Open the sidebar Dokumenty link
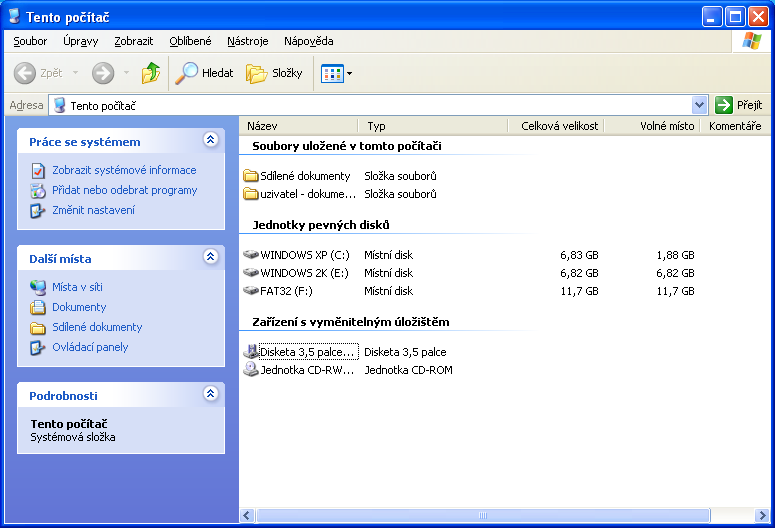Image resolution: width=775 pixels, height=528 pixels. (x=79, y=307)
